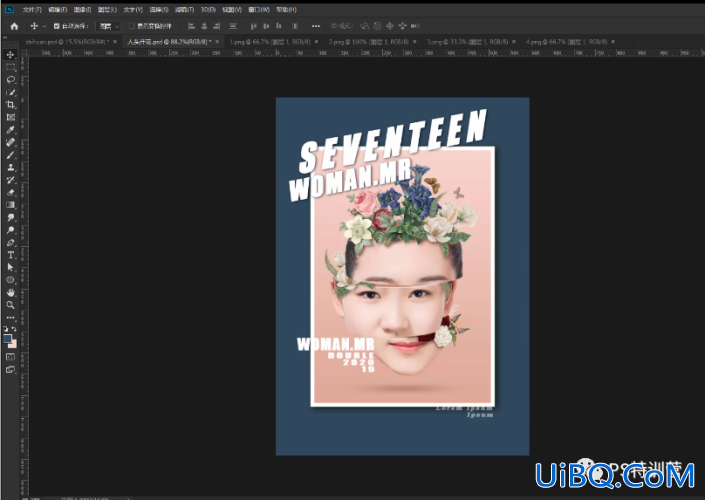Viewport: 705px width, 500px height.
Task: Select the Rectangular Marquee tool
Action: coord(10,67)
